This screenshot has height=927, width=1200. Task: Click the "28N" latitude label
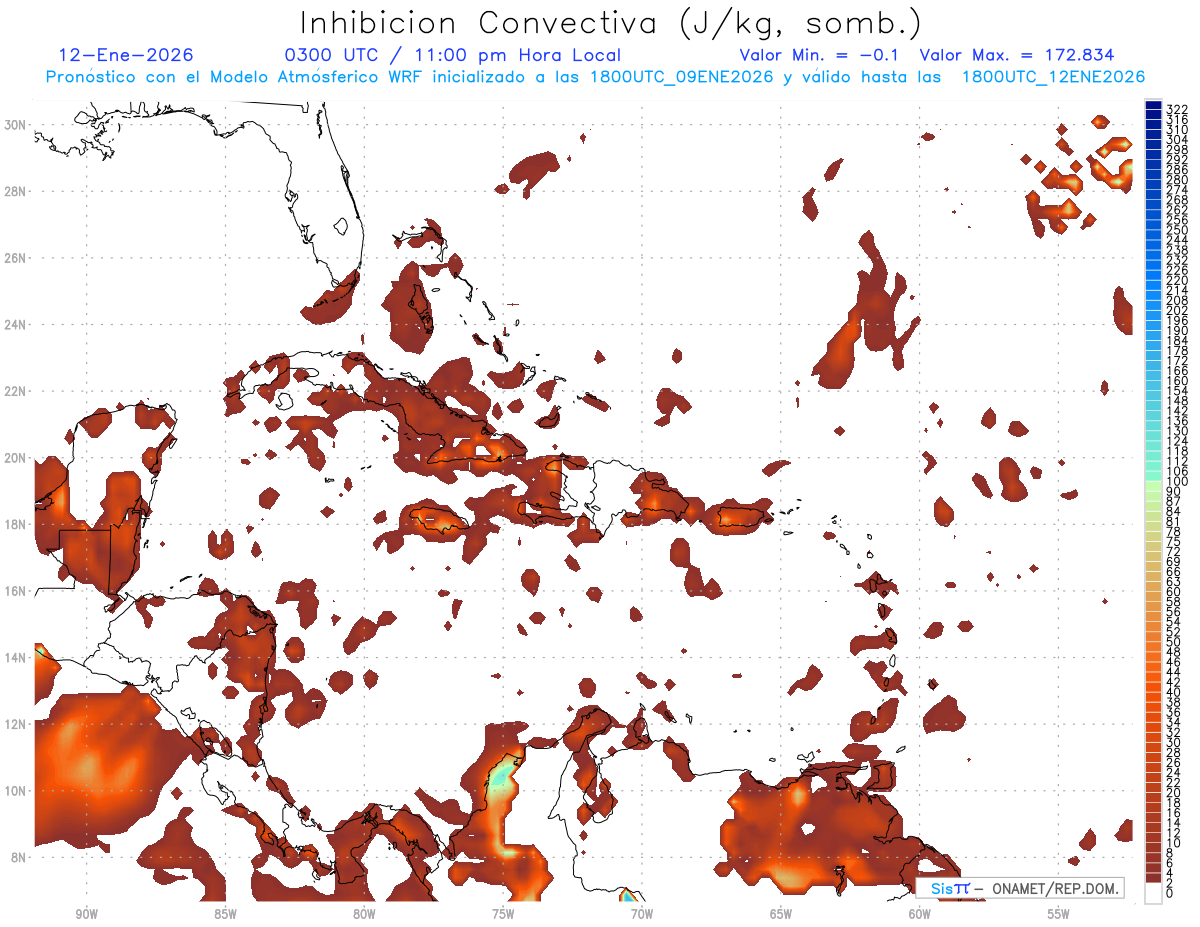17,191
